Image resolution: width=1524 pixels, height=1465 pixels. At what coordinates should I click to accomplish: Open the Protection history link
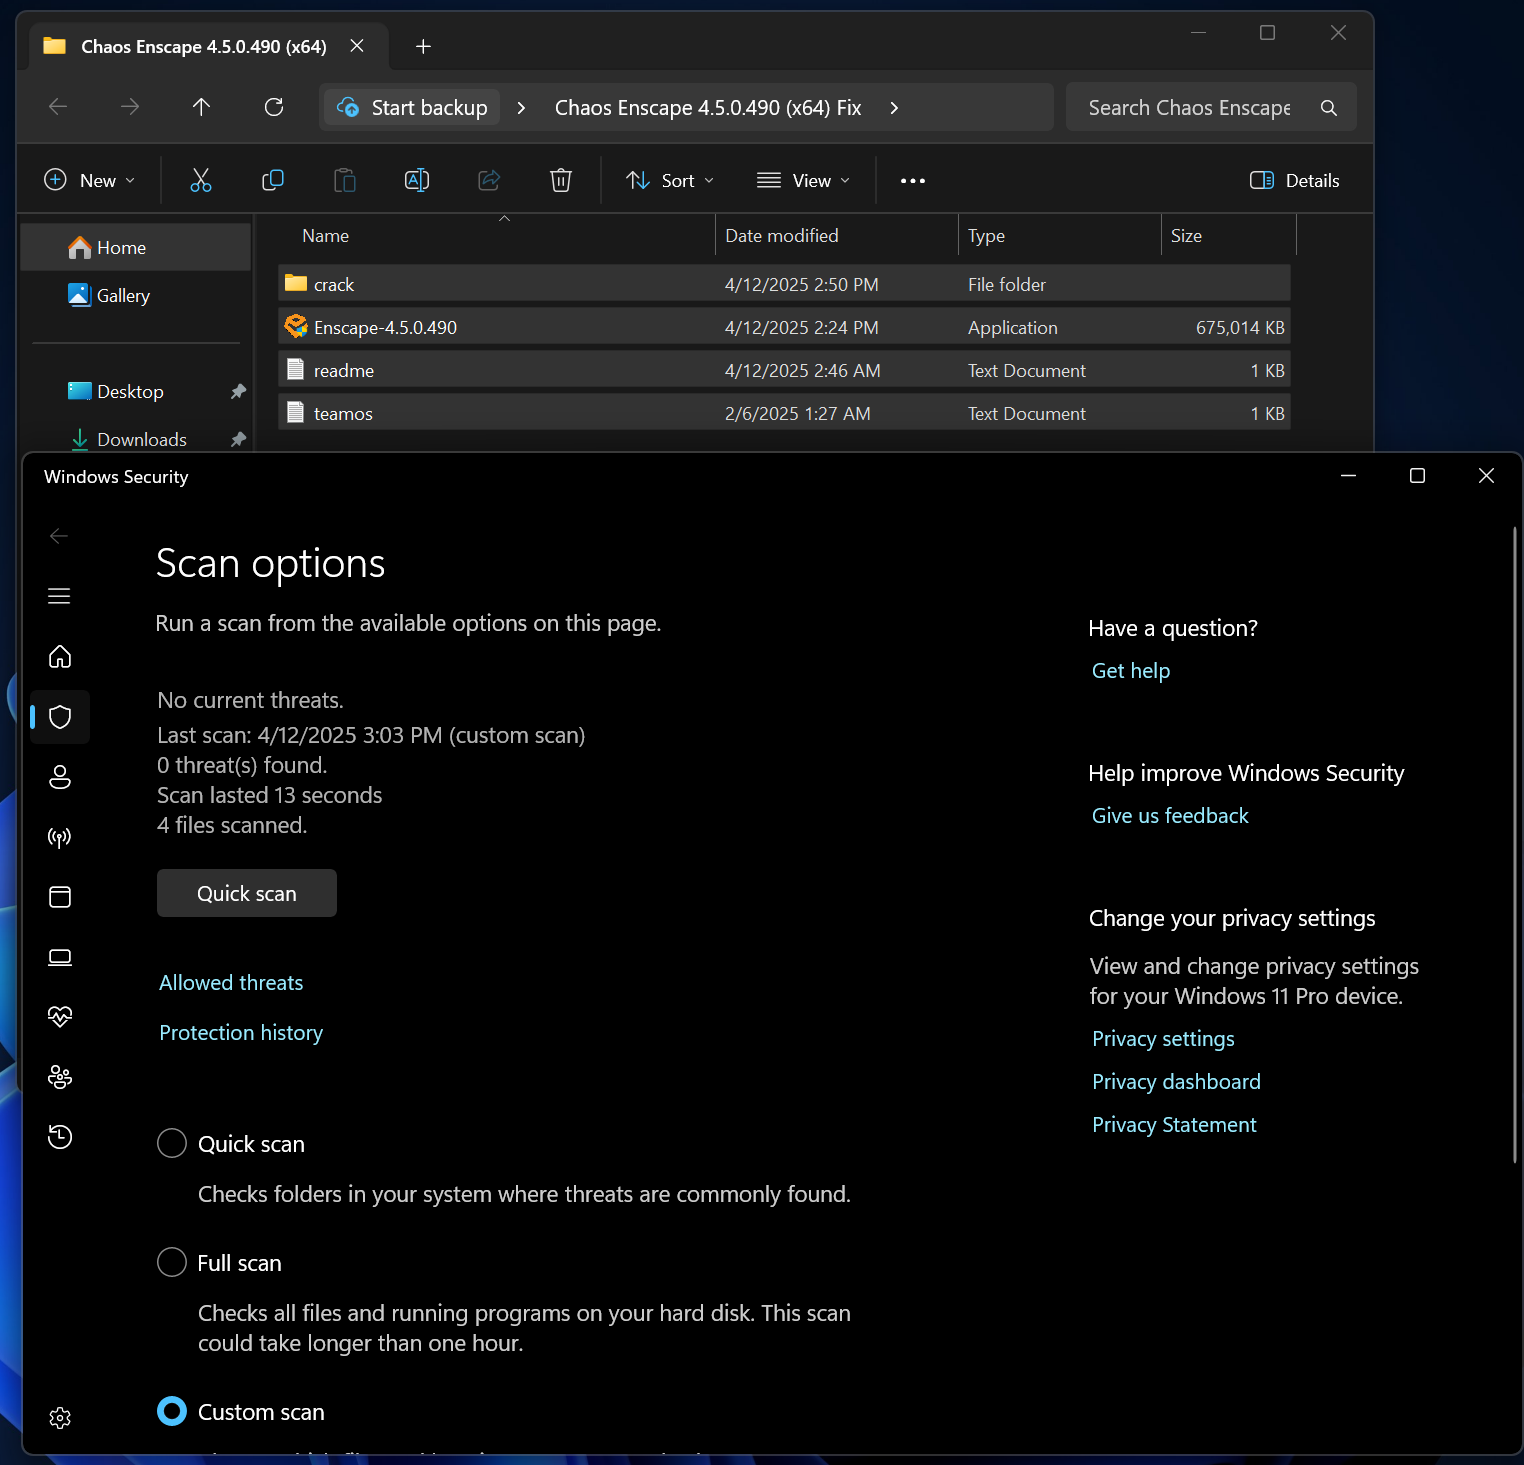click(x=241, y=1033)
